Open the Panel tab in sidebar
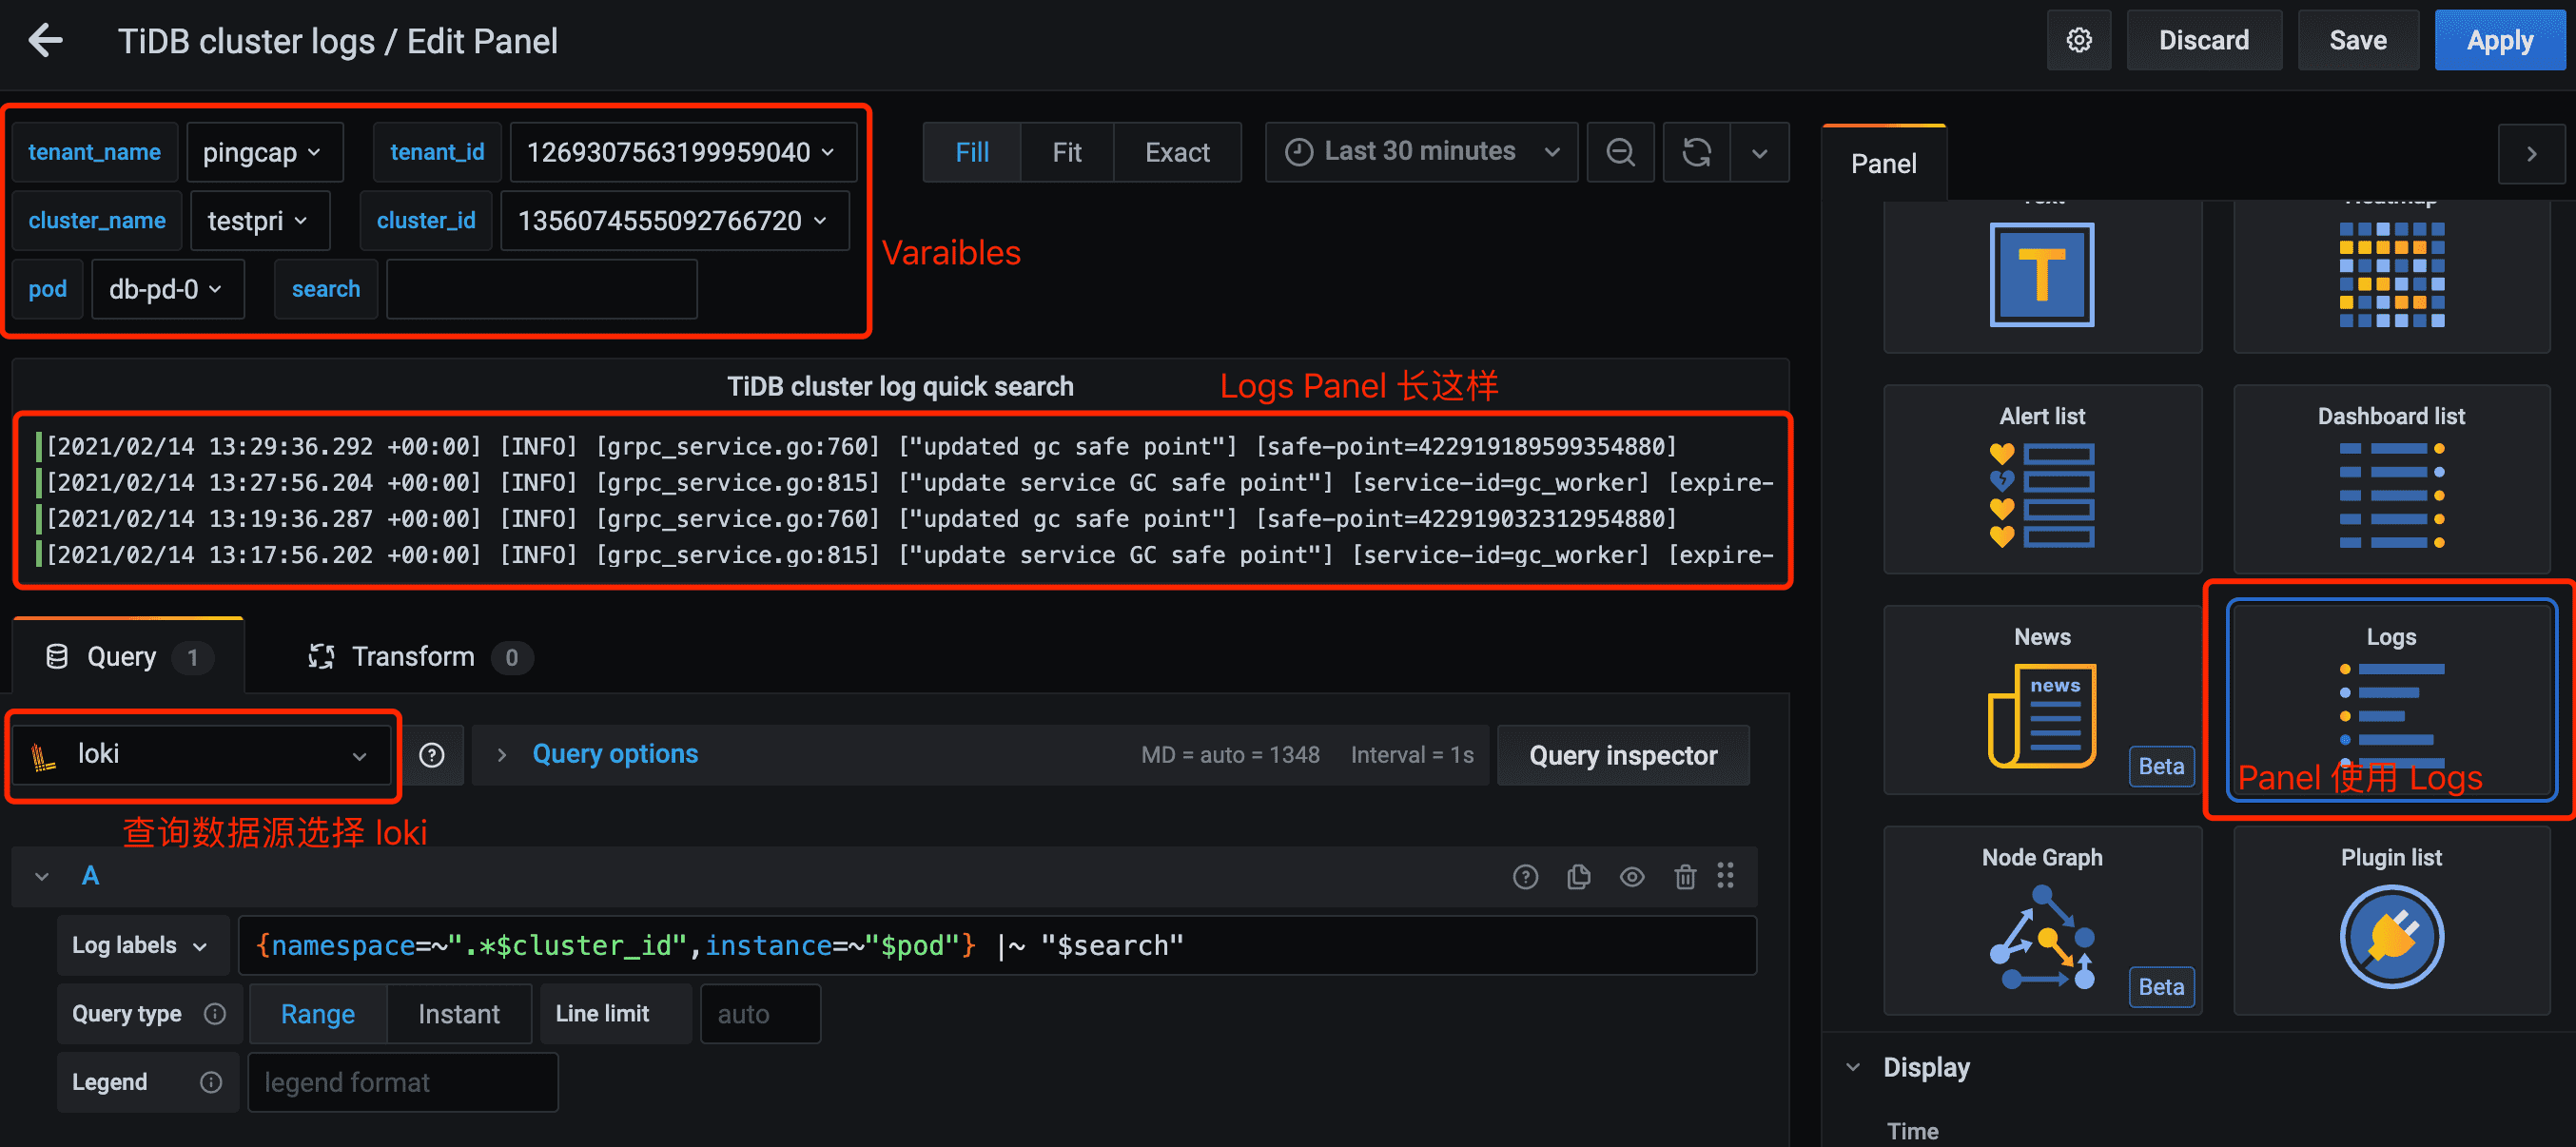Viewport: 2576px width, 1147px height. (1884, 163)
